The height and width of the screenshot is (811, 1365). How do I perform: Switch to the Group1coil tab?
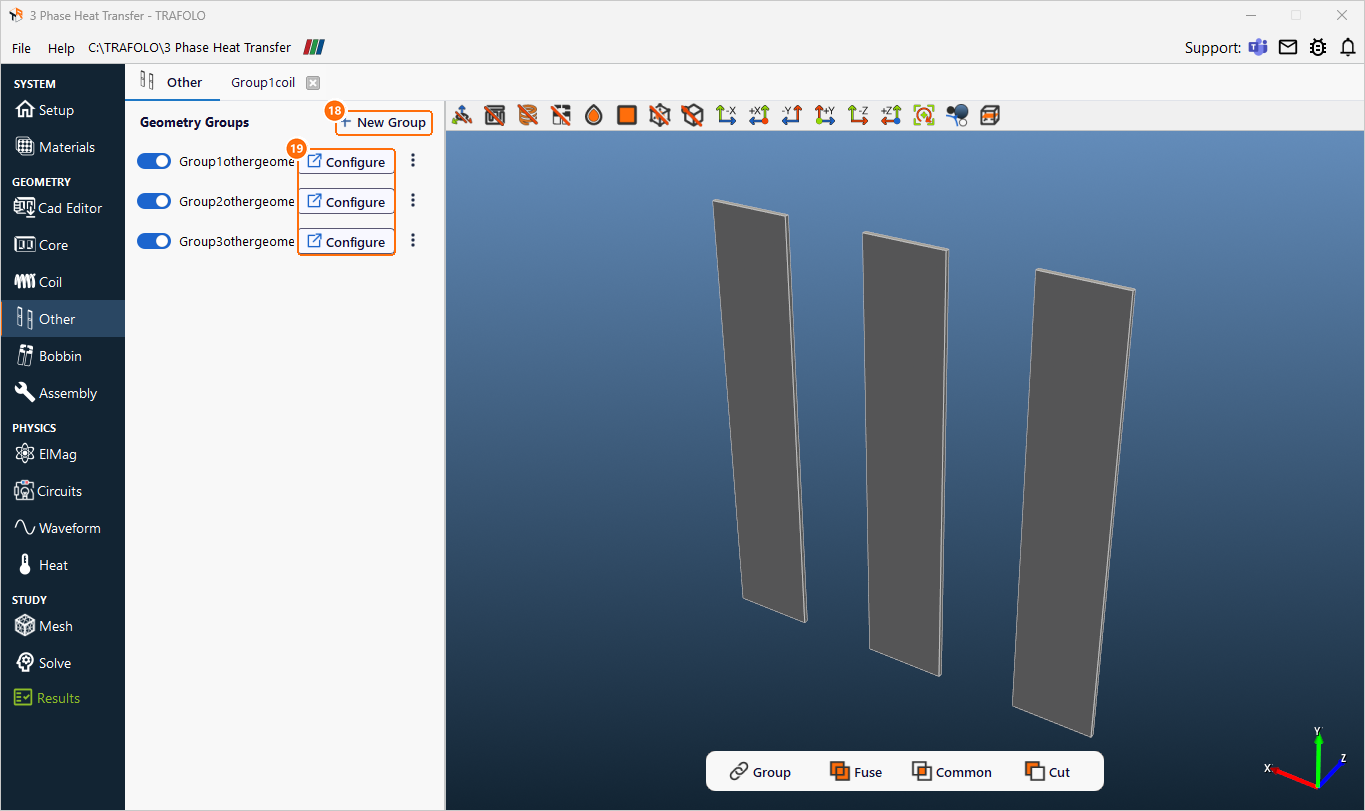(264, 83)
